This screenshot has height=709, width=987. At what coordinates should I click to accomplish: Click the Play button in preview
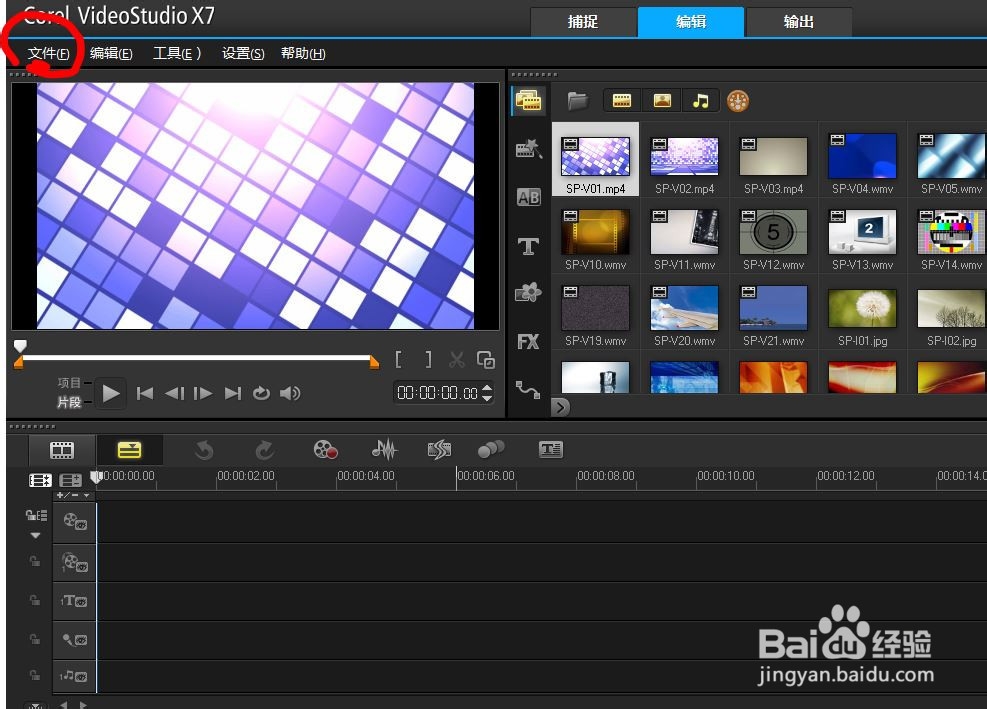pos(111,394)
